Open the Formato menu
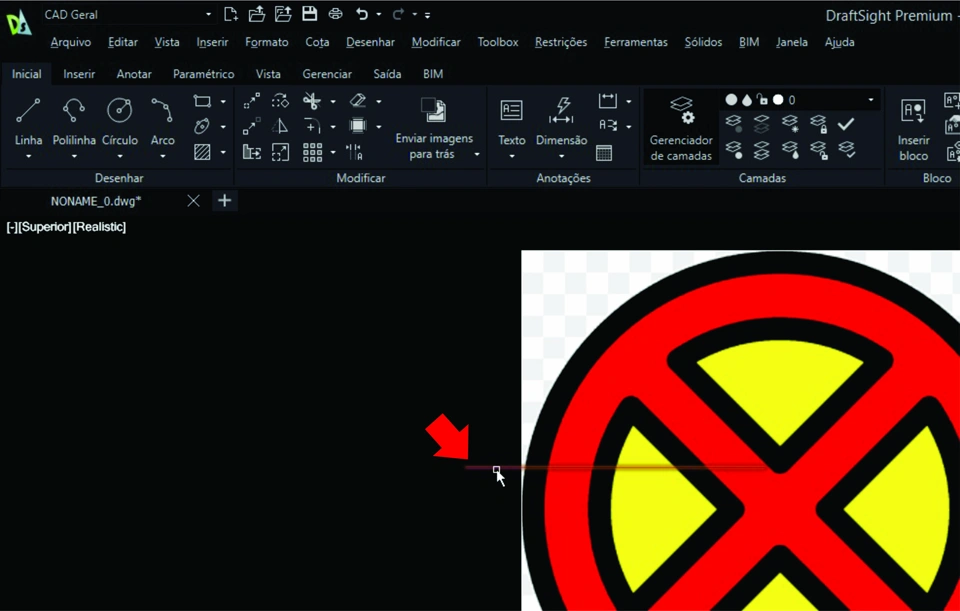Viewport: 960px width, 611px height. [x=266, y=42]
